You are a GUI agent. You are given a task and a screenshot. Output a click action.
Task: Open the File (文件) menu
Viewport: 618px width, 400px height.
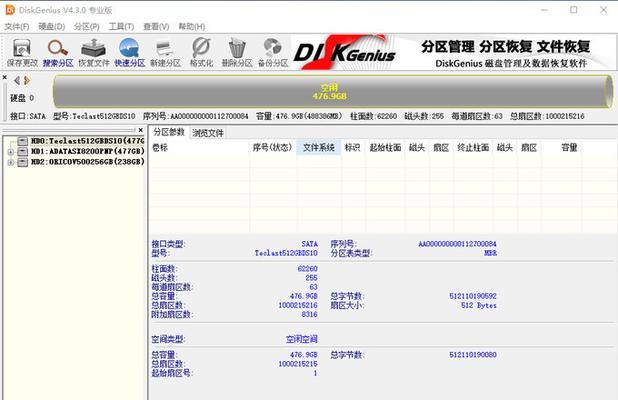pyautogui.click(x=17, y=26)
